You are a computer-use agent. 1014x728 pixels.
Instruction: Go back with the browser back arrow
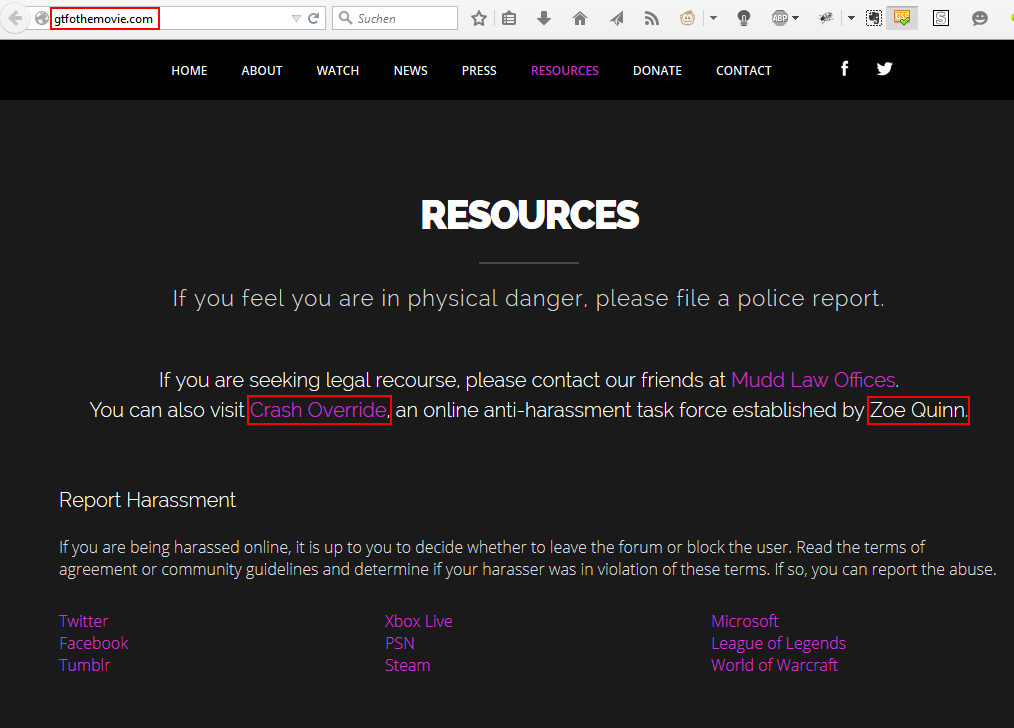tap(15, 18)
